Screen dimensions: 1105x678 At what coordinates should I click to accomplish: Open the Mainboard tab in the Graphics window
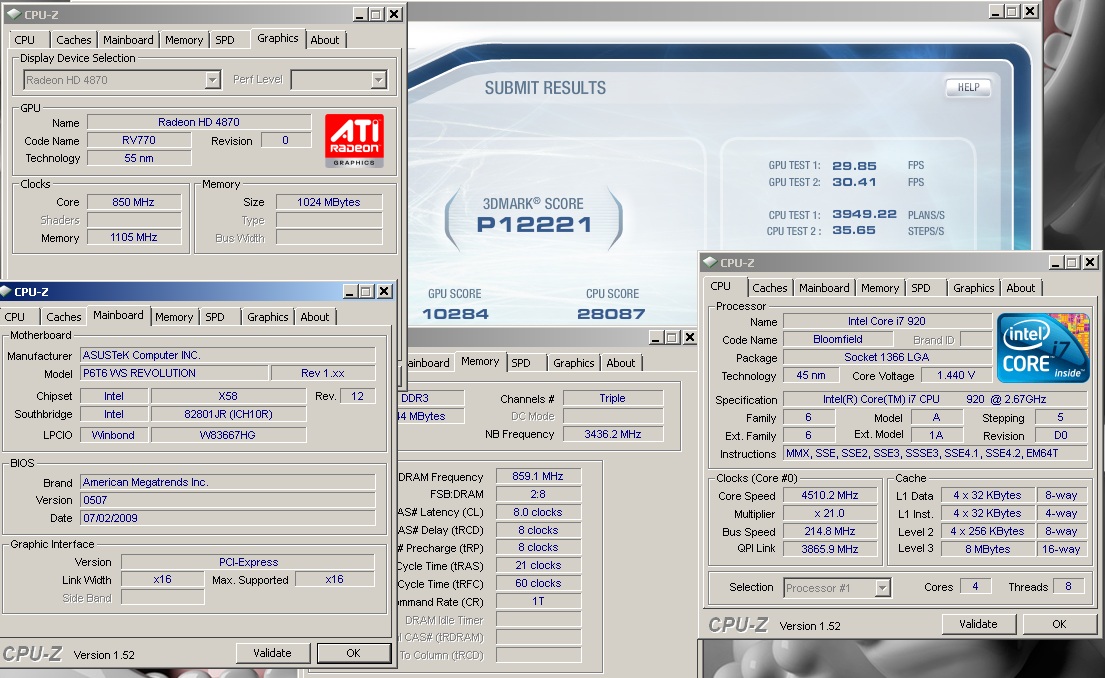tap(128, 40)
